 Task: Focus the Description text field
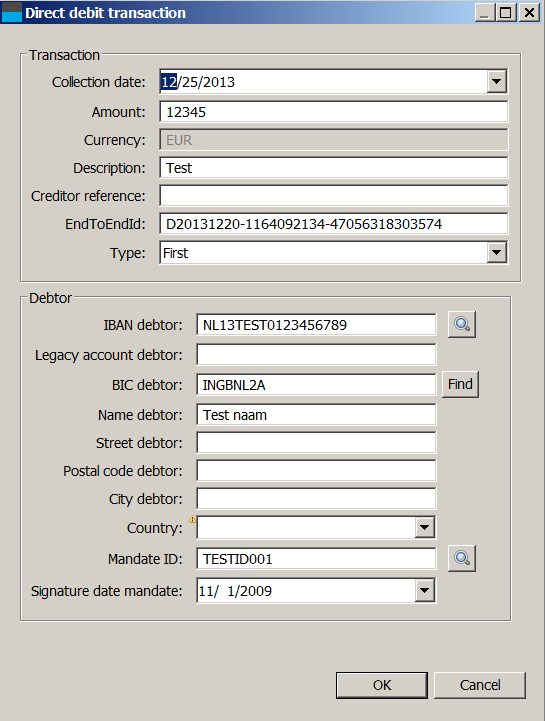click(x=333, y=168)
